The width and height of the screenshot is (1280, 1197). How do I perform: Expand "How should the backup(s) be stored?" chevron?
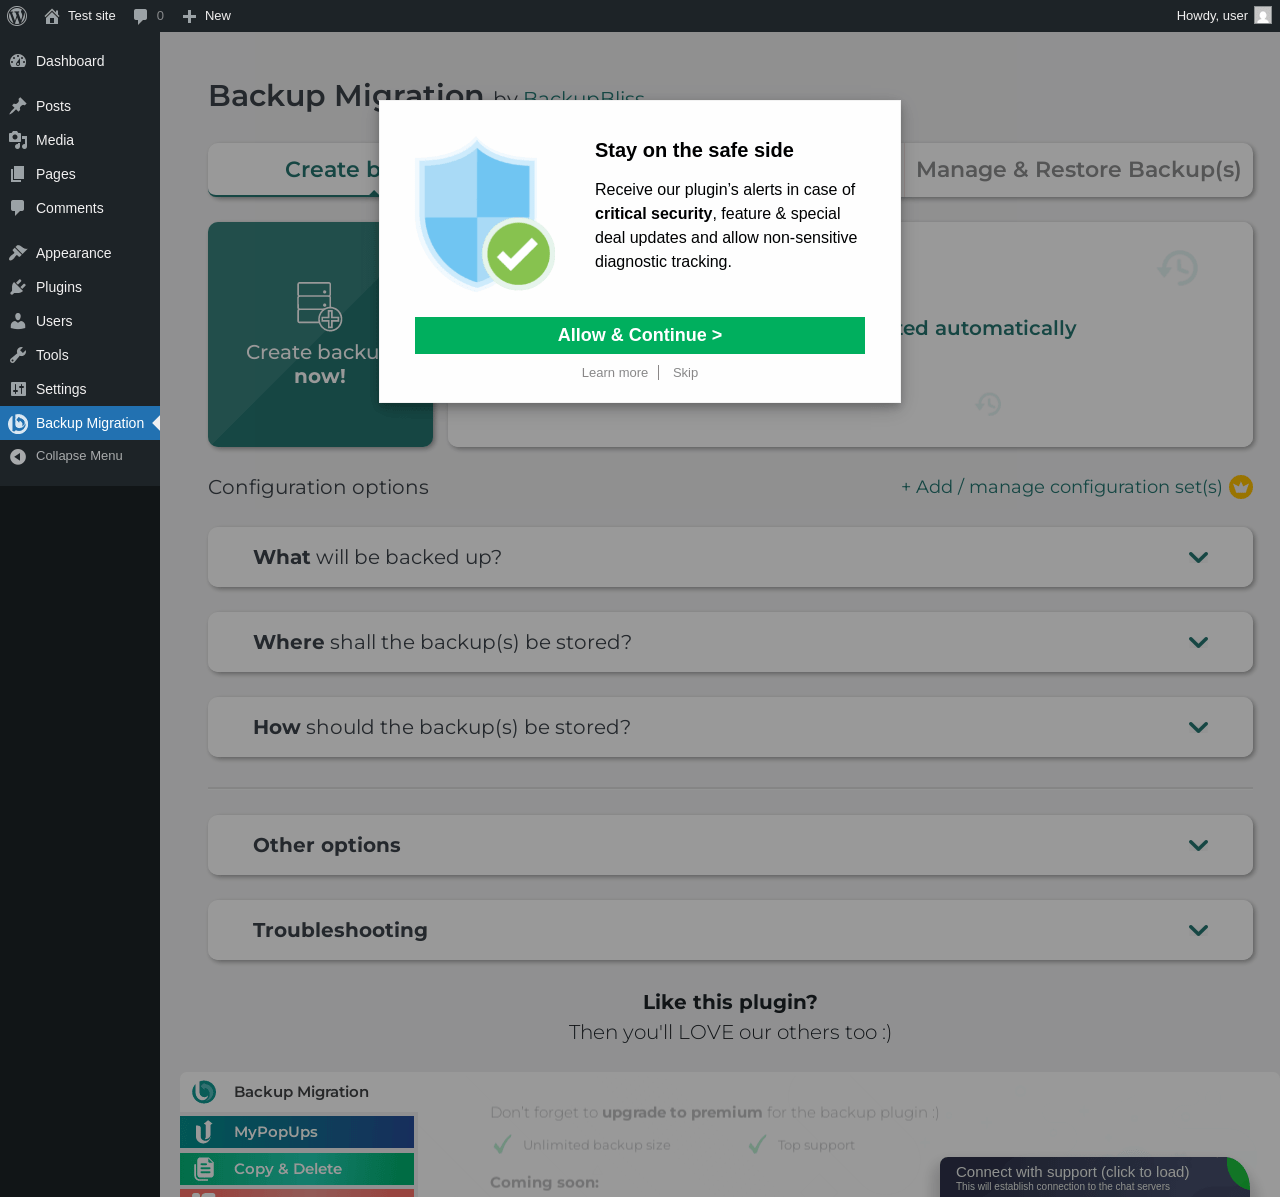1198,727
